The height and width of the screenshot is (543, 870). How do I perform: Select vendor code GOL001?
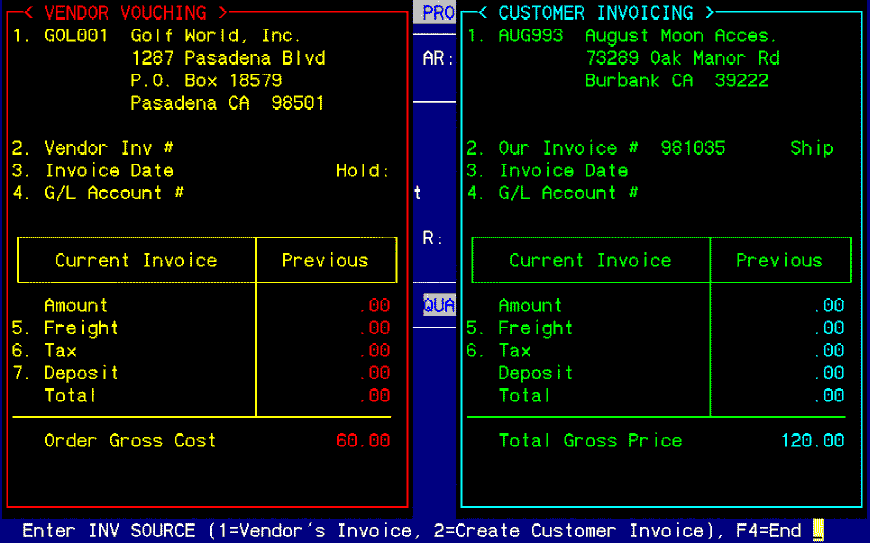pyautogui.click(x=75, y=36)
